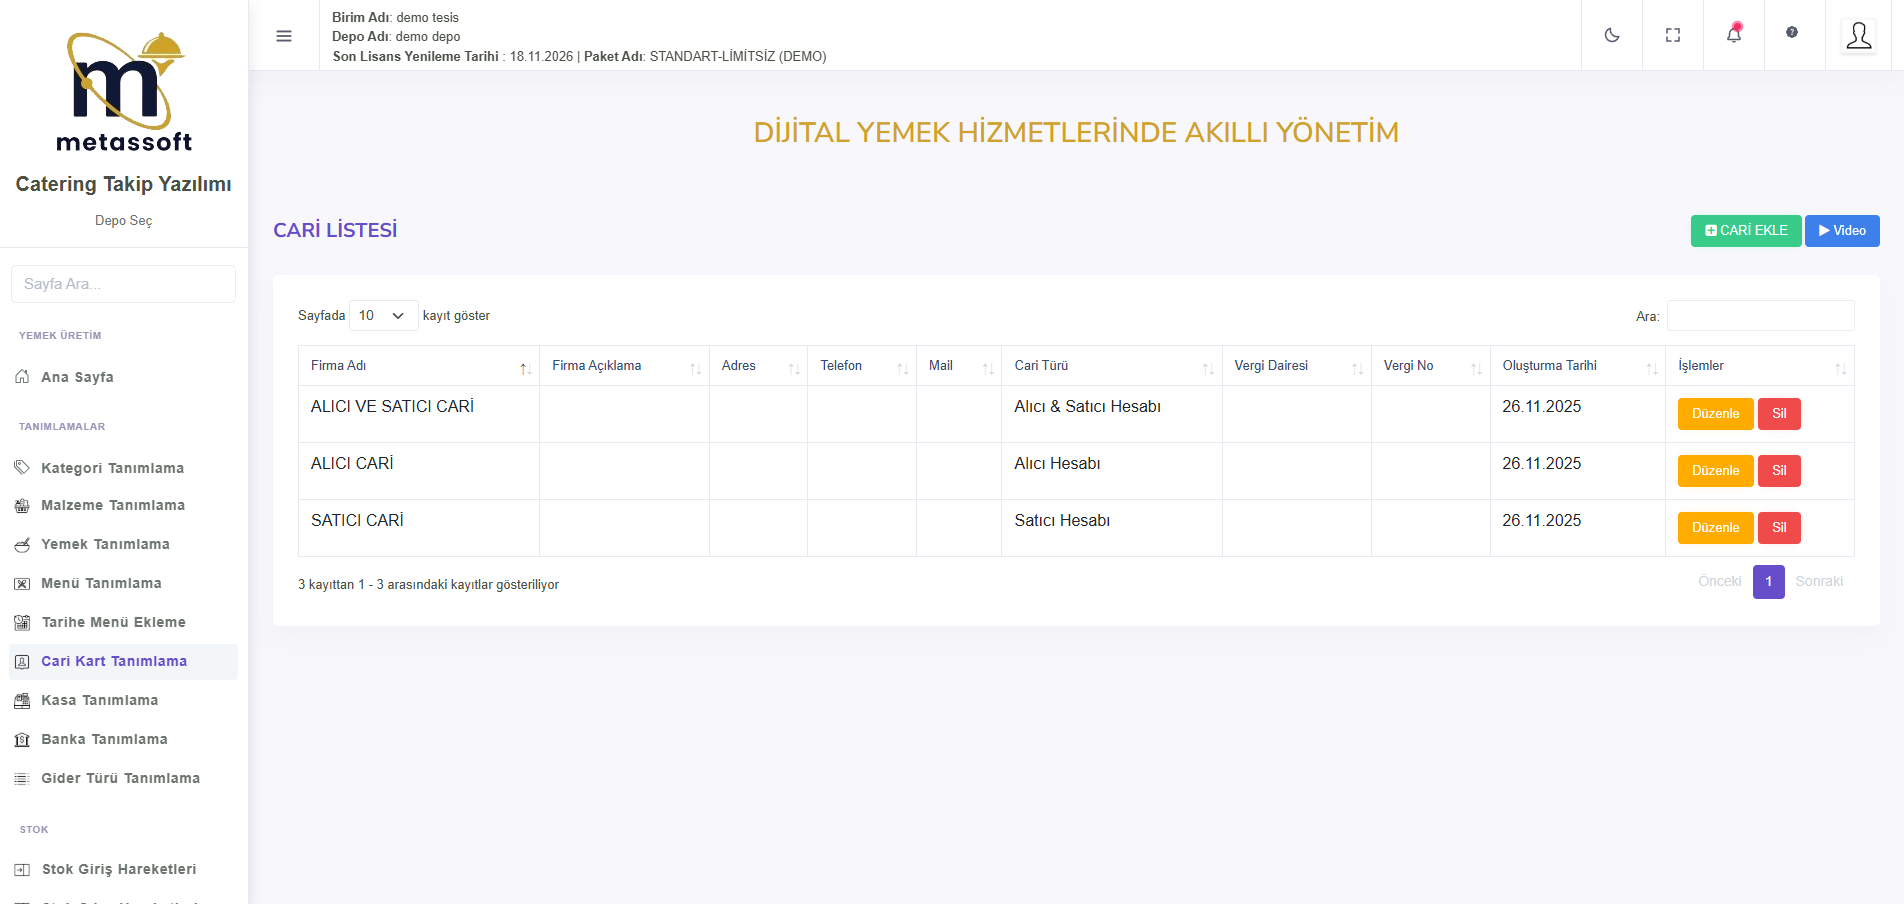Open notifications via the bell icon
The height and width of the screenshot is (904, 1904).
pyautogui.click(x=1733, y=35)
